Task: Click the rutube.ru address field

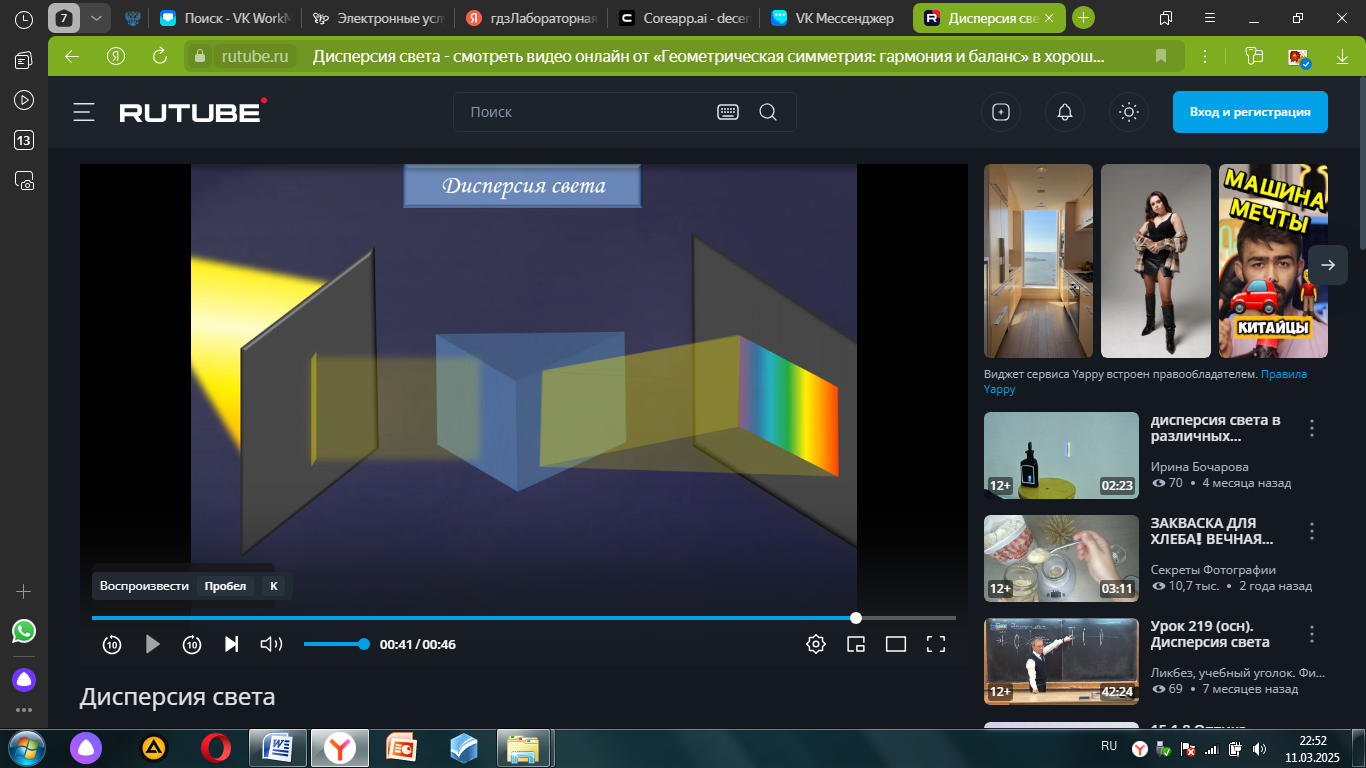Action: [254, 56]
